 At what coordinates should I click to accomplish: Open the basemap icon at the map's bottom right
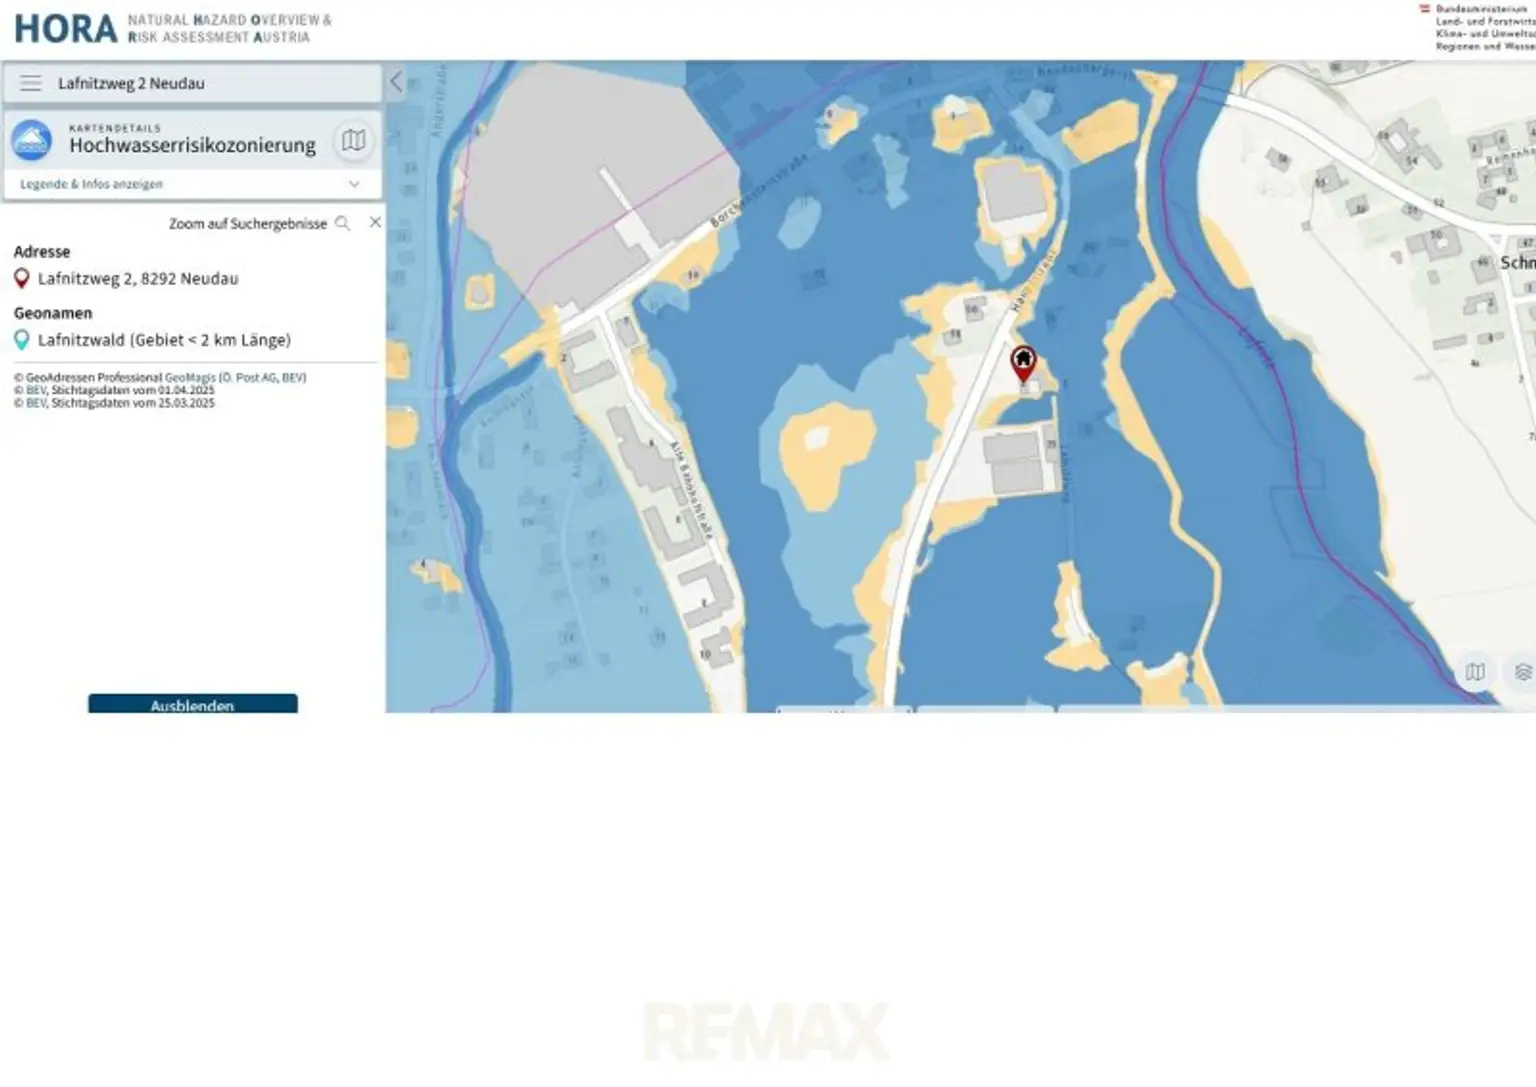point(1475,672)
